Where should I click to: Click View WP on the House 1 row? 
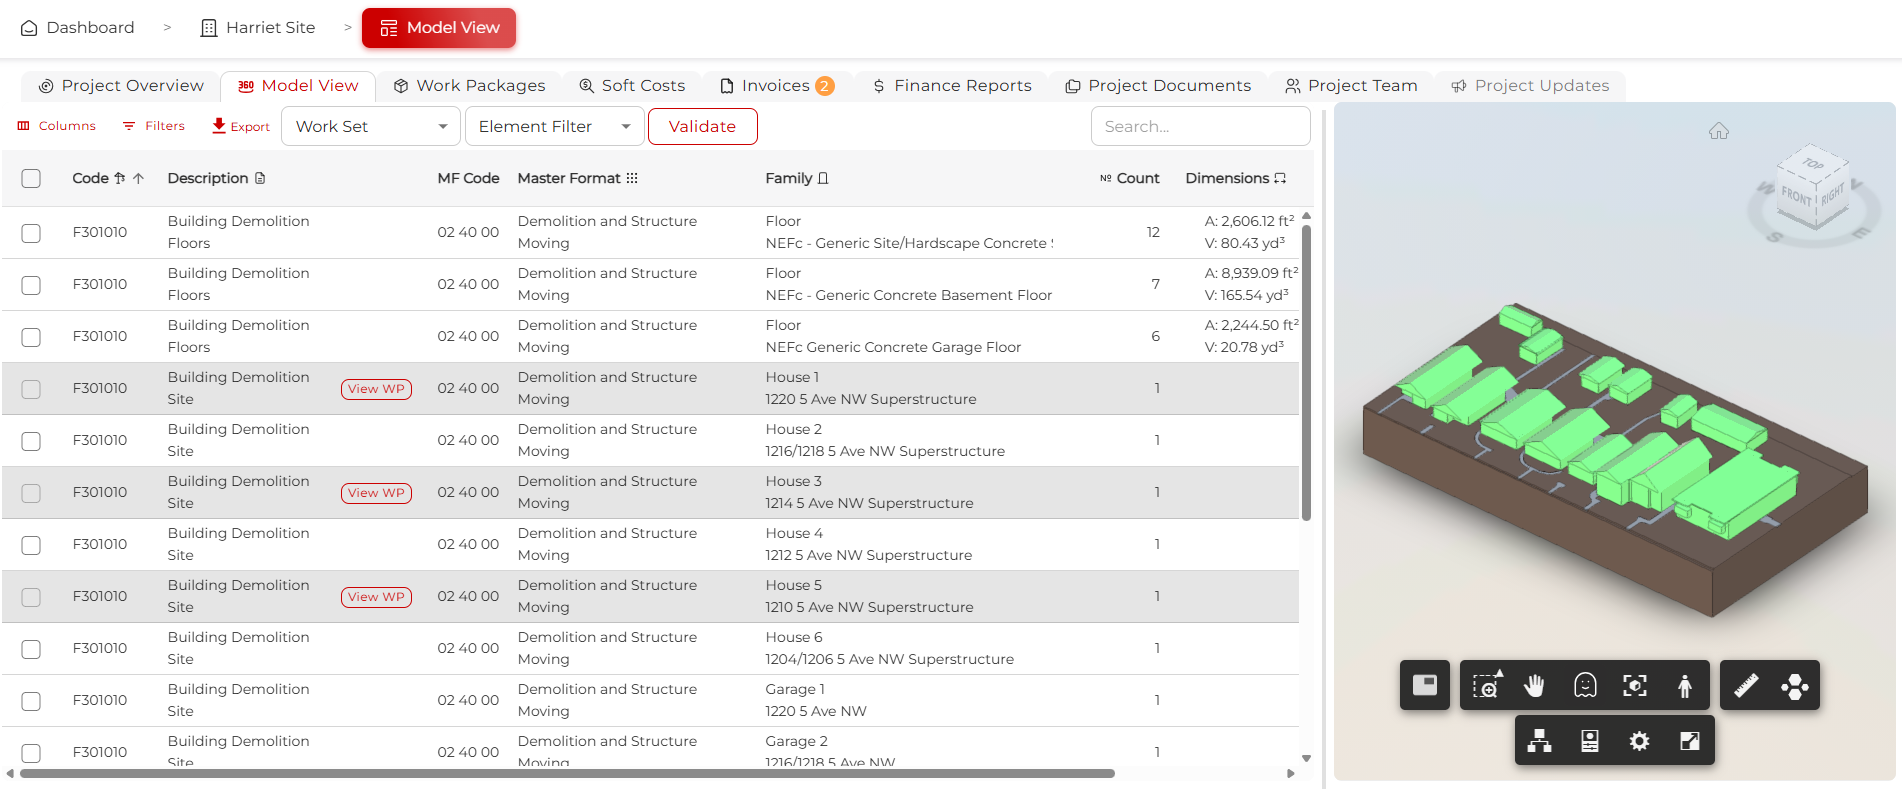tap(376, 389)
